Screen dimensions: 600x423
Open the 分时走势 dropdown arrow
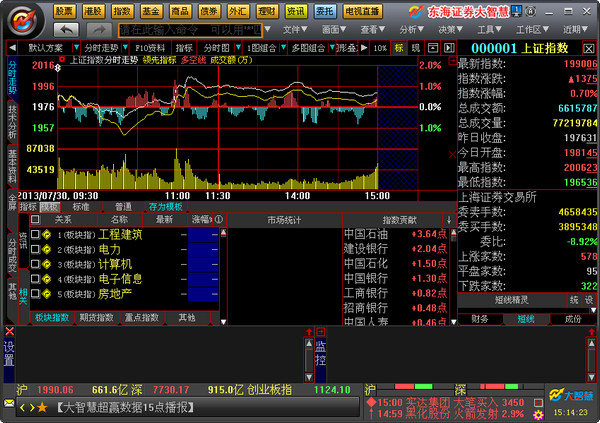(x=125, y=48)
